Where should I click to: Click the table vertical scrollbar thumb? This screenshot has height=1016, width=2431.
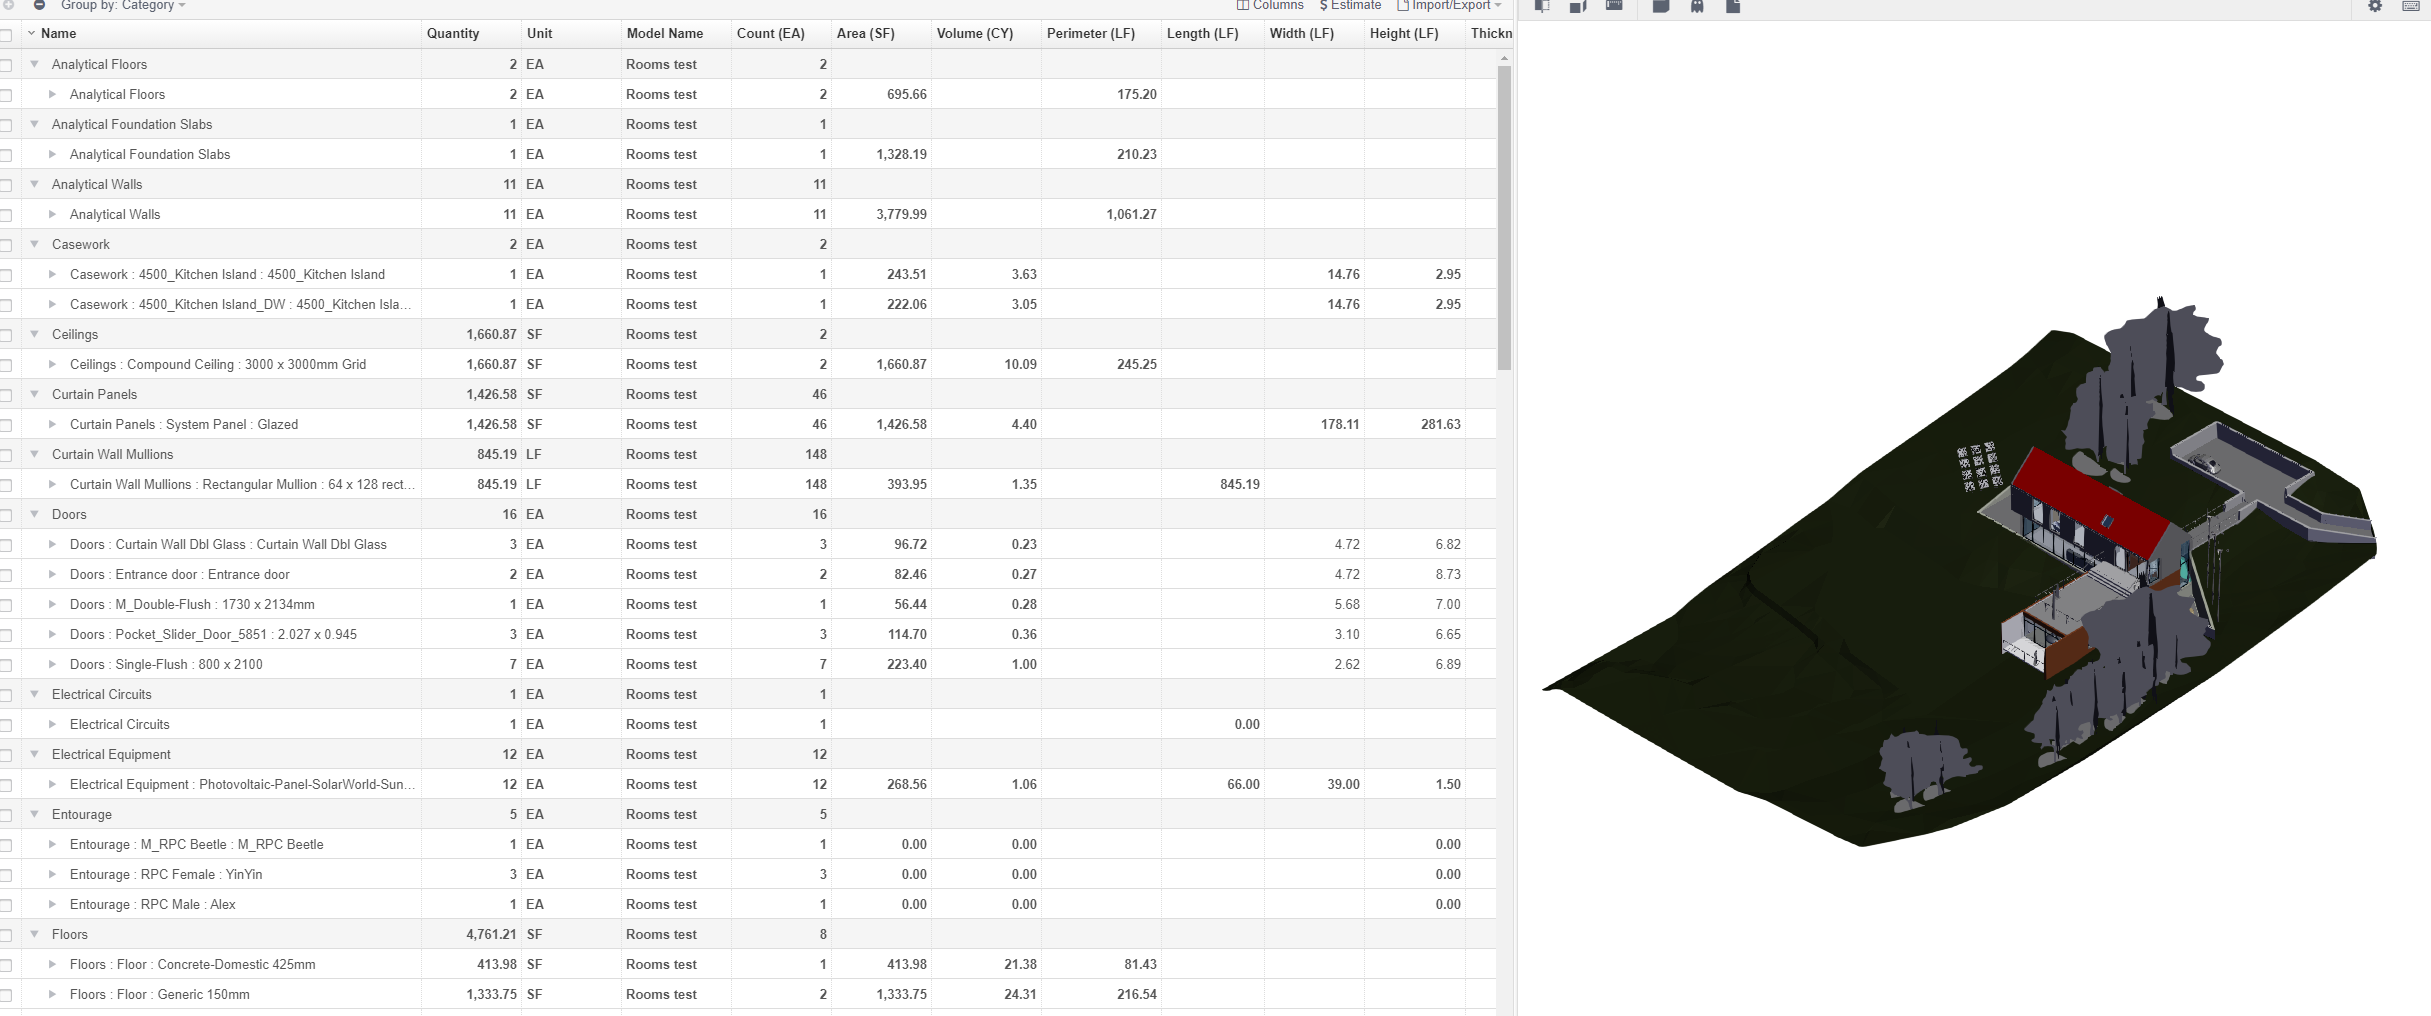[1504, 217]
